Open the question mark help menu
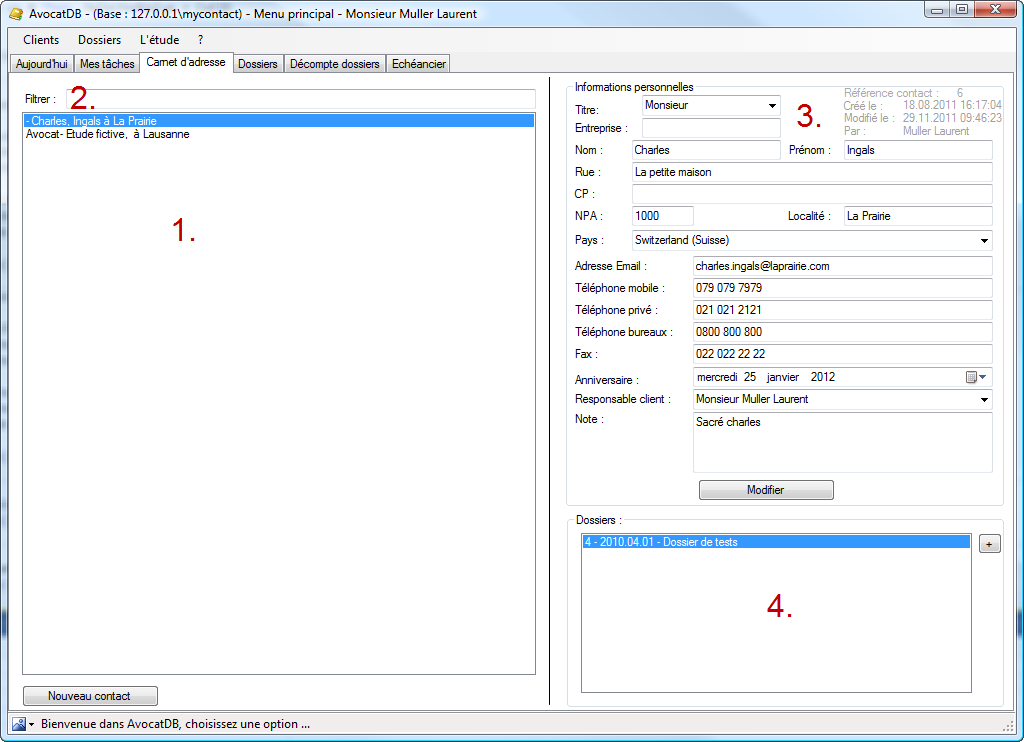 [200, 40]
